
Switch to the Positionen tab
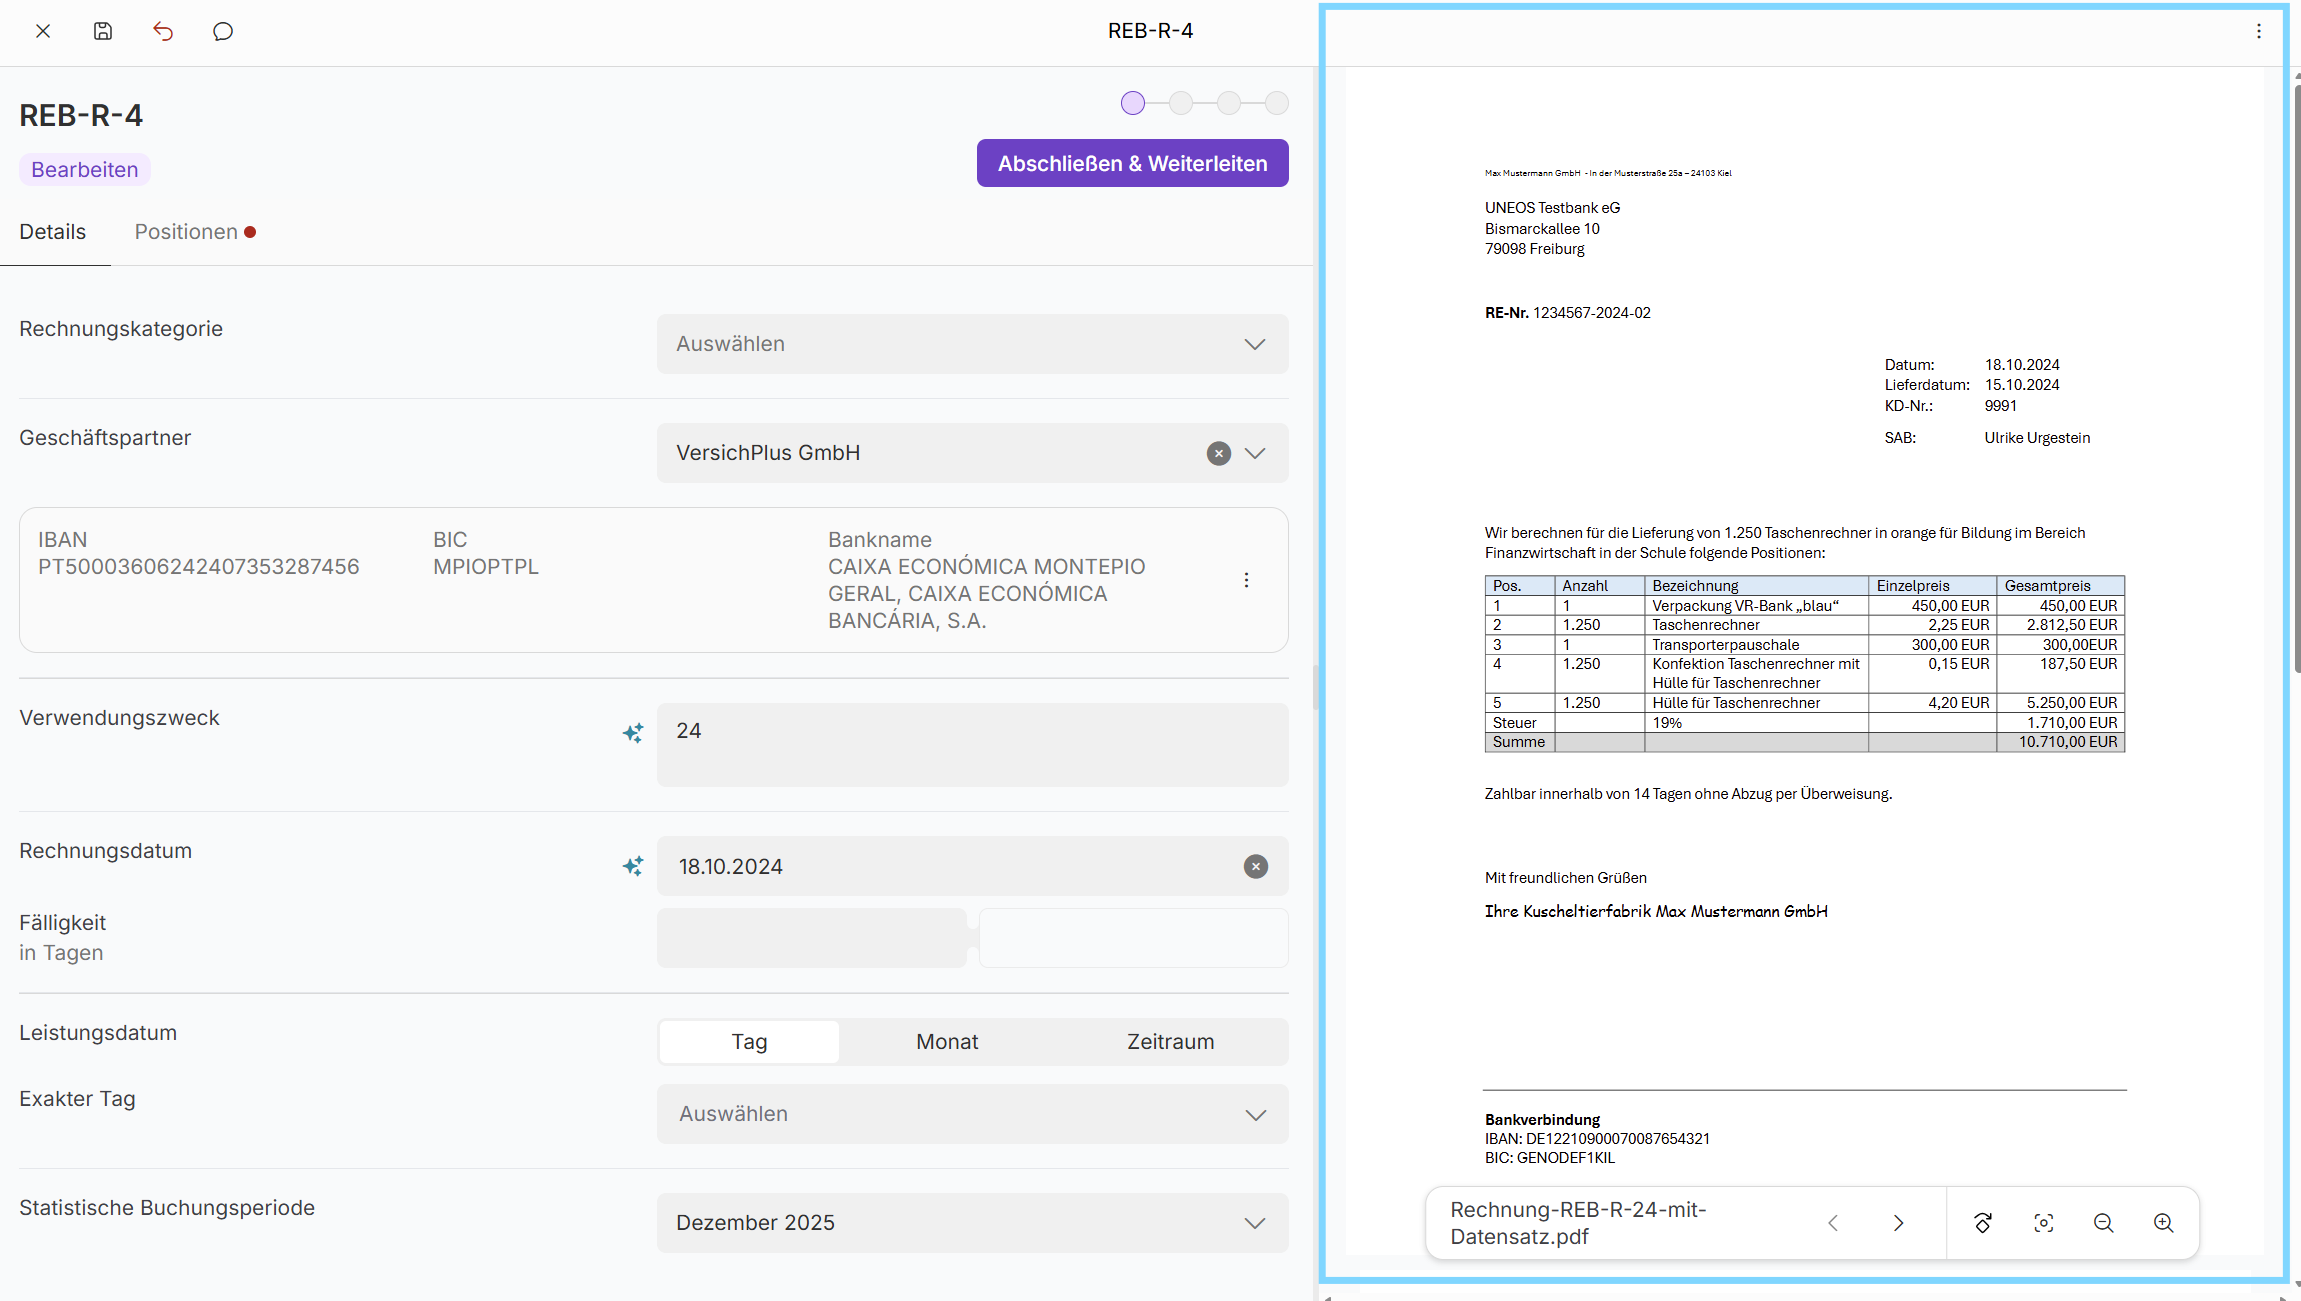[187, 232]
